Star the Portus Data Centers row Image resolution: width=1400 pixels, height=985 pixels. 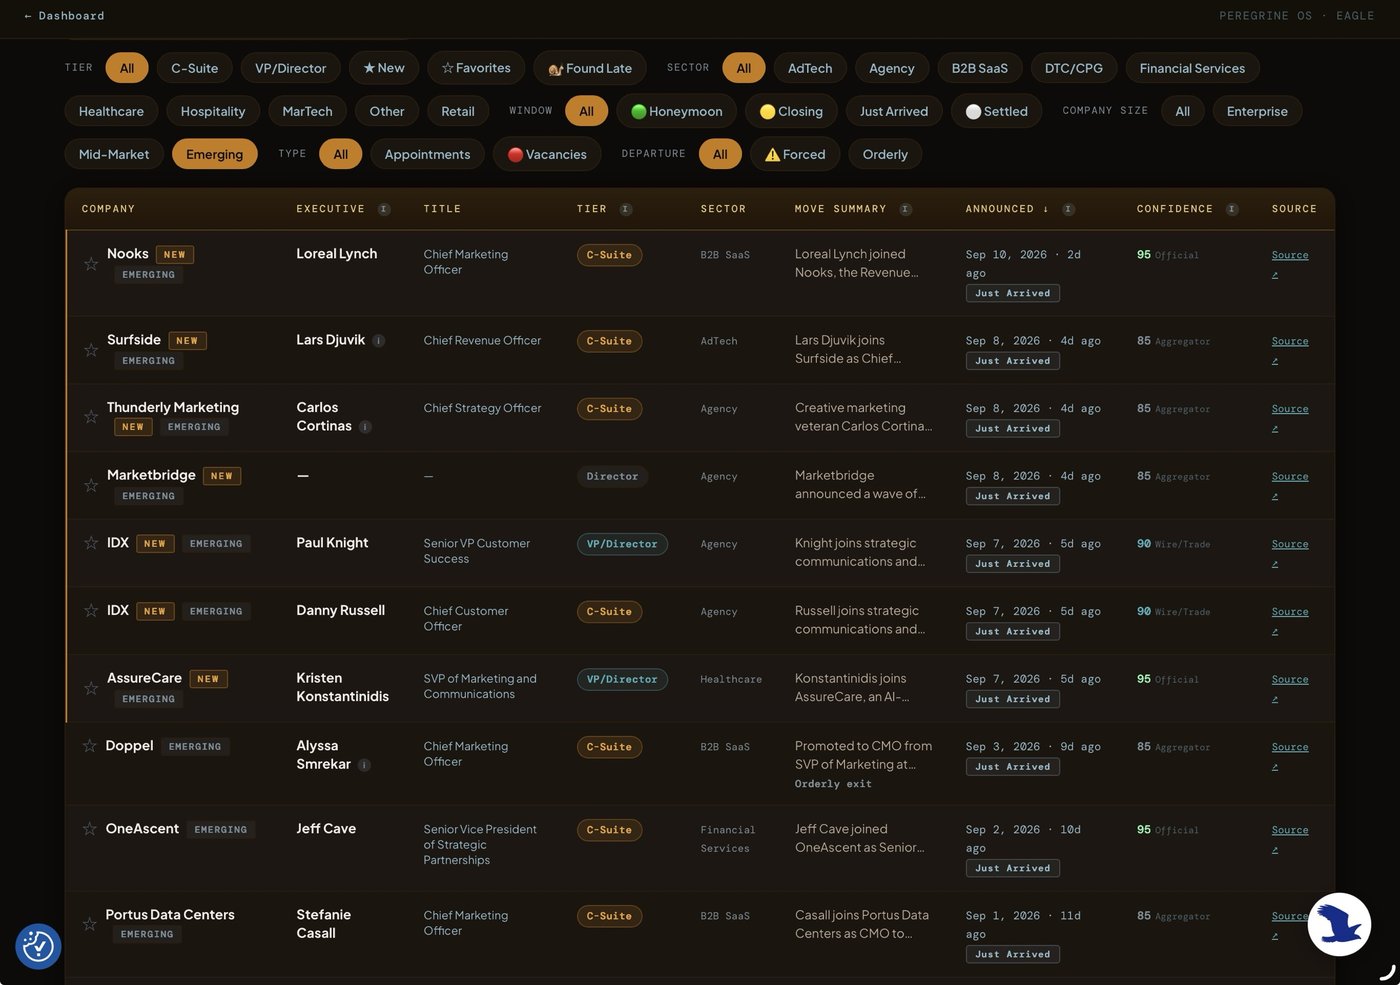pos(90,924)
